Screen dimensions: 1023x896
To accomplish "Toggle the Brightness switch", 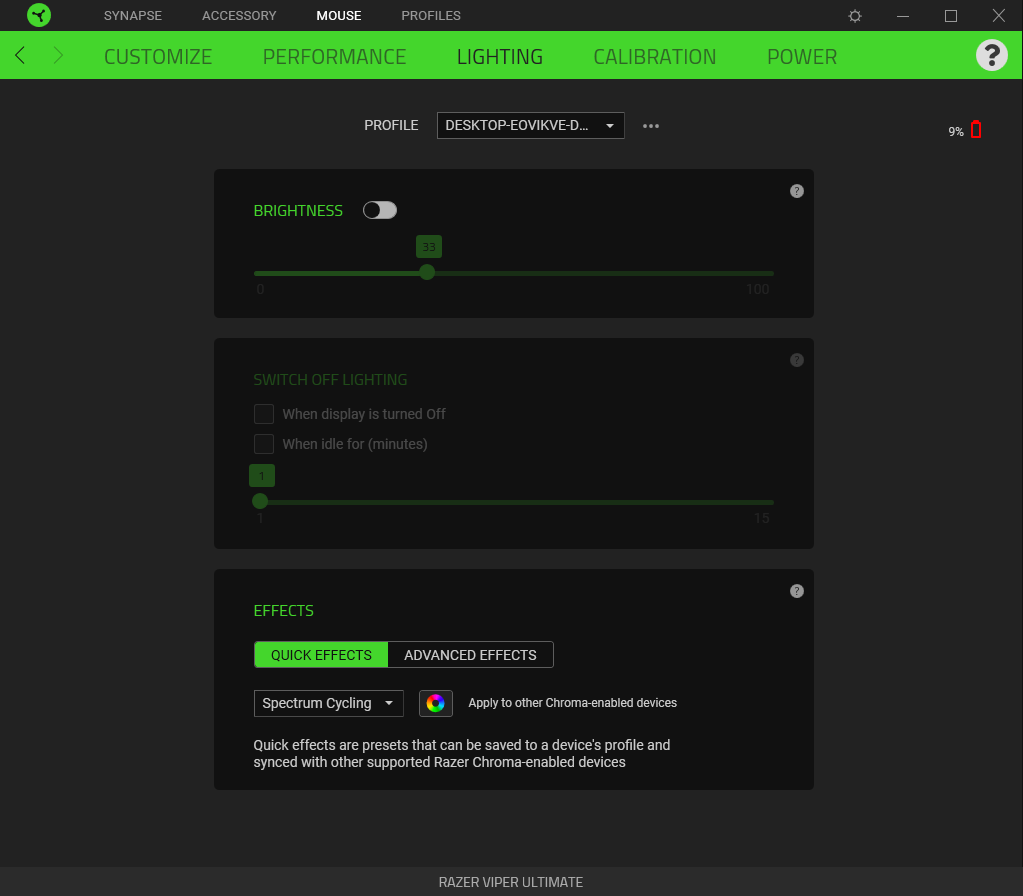I will pos(380,210).
